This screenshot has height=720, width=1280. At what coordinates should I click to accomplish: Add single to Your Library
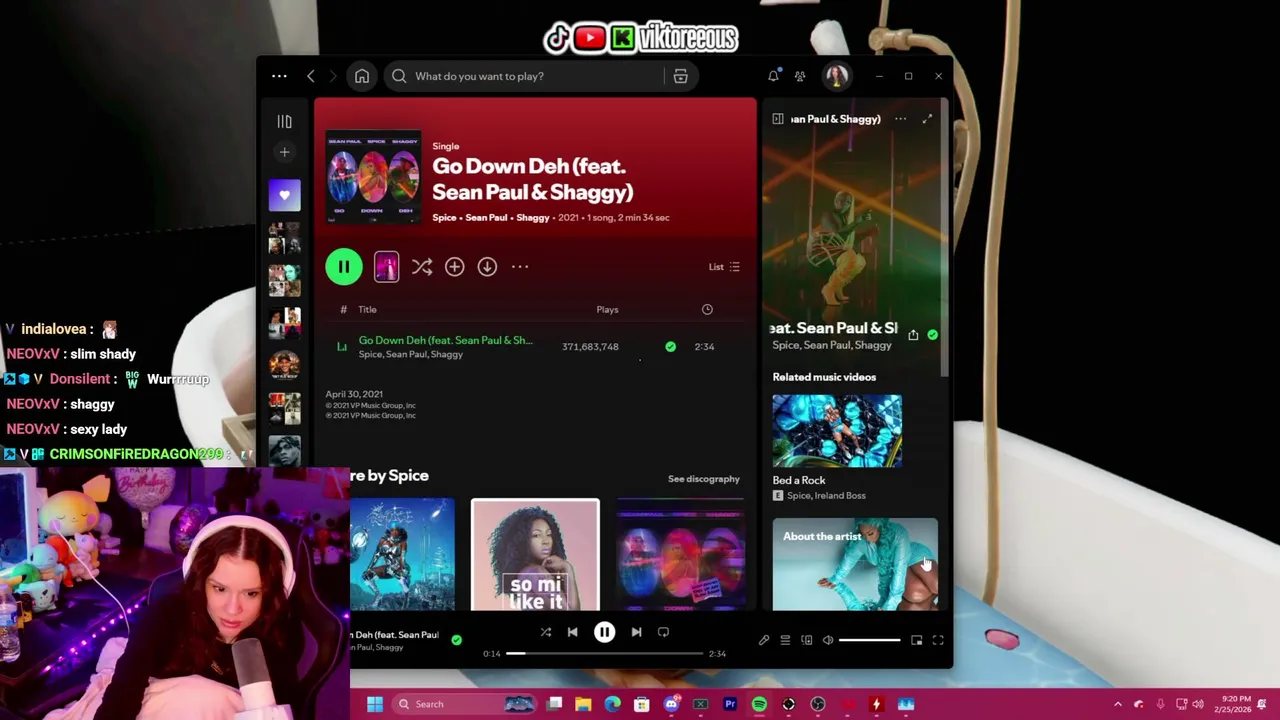[x=454, y=266]
